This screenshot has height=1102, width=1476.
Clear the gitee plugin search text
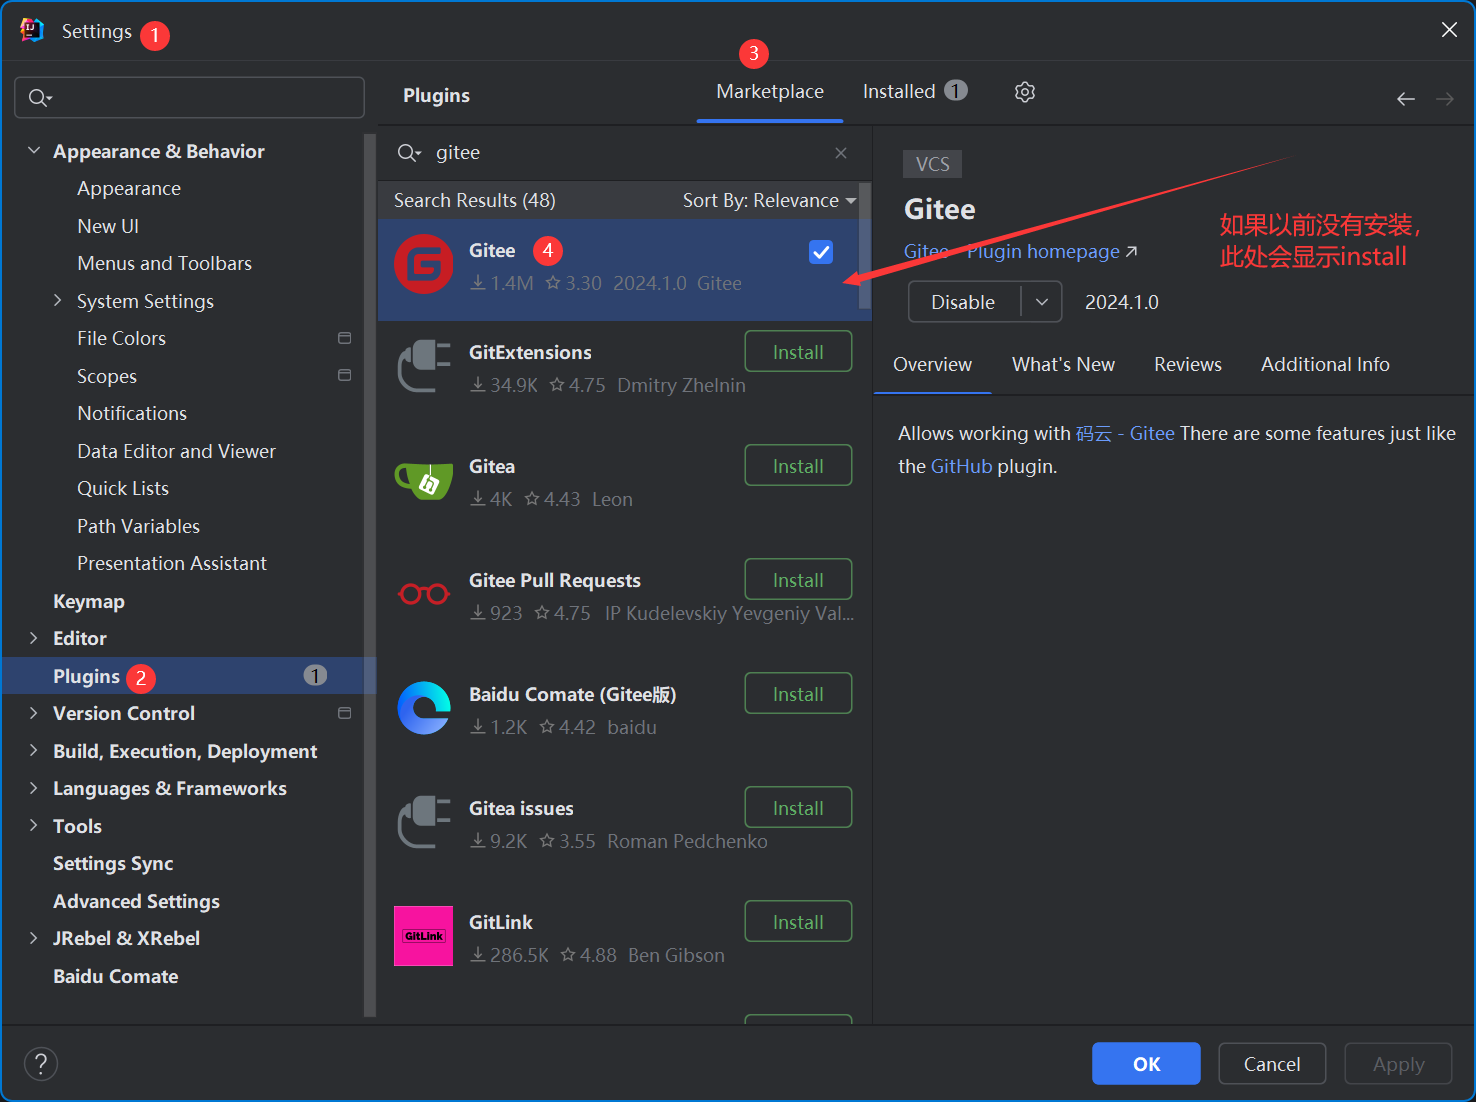point(840,153)
